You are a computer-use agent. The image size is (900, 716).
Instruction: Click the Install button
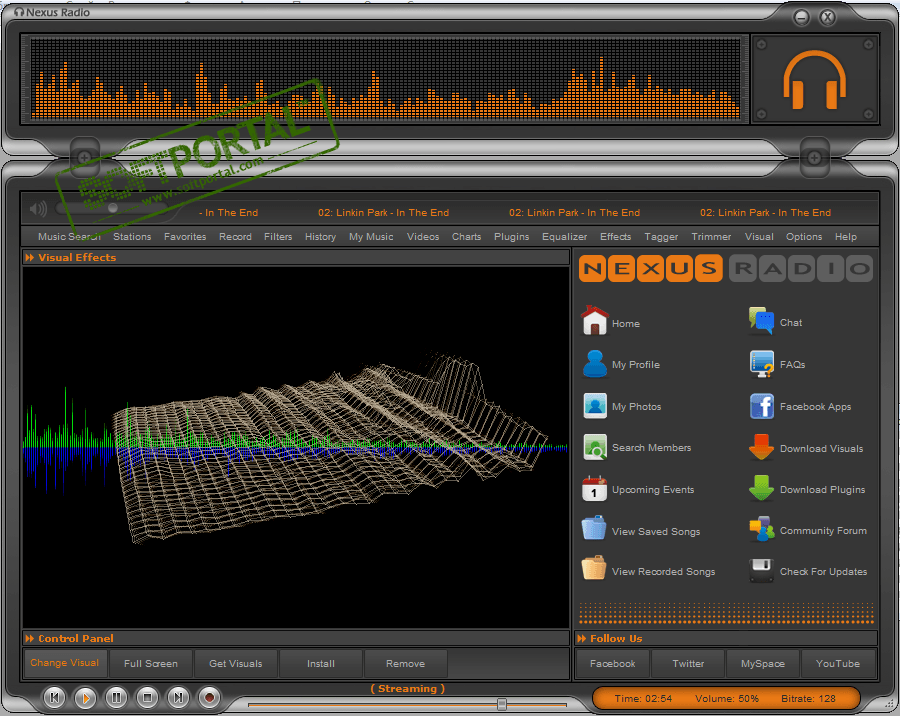(x=320, y=663)
